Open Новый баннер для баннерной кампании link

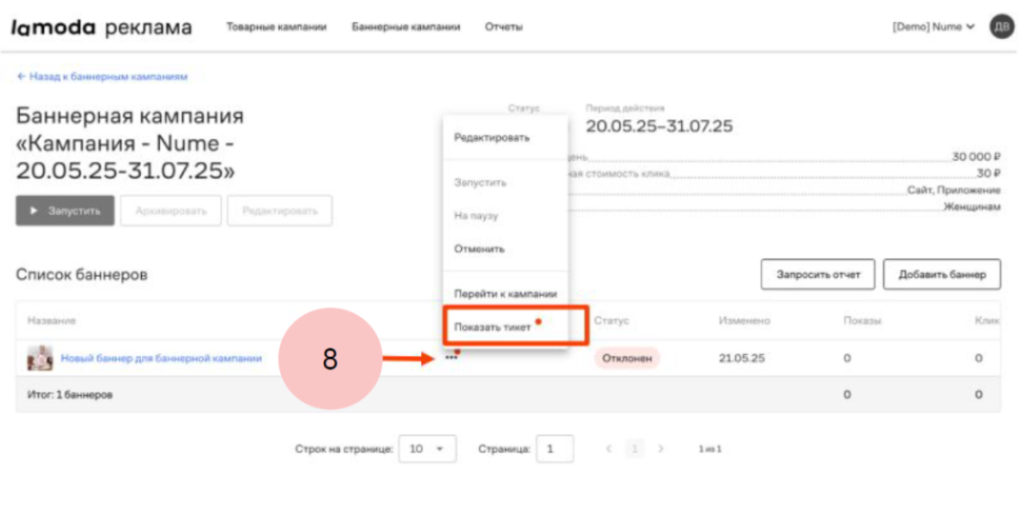point(161,358)
